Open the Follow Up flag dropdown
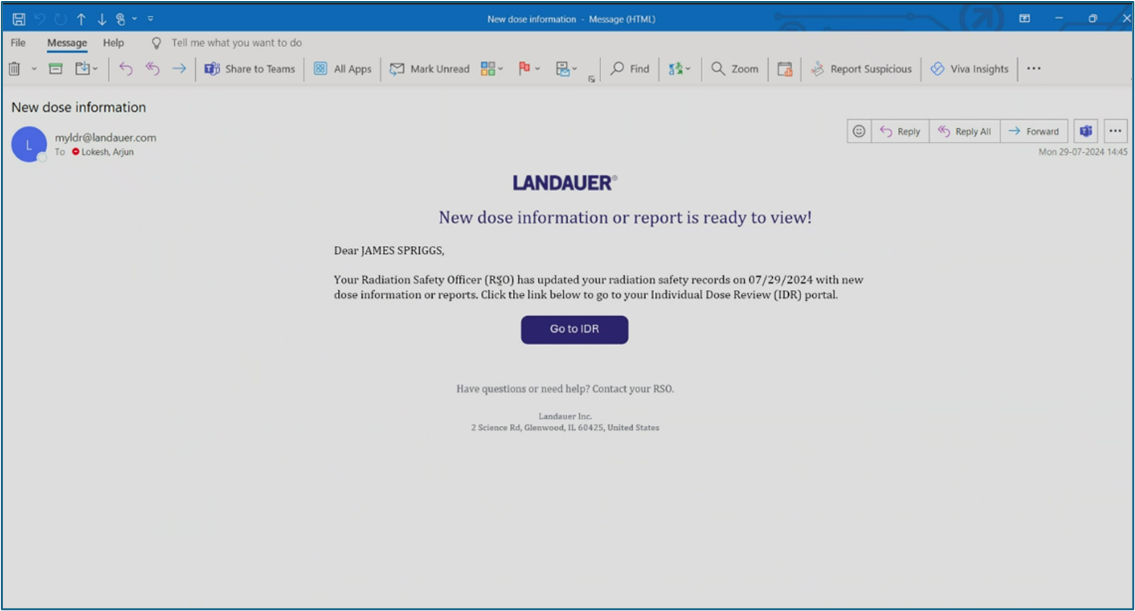 (x=529, y=69)
